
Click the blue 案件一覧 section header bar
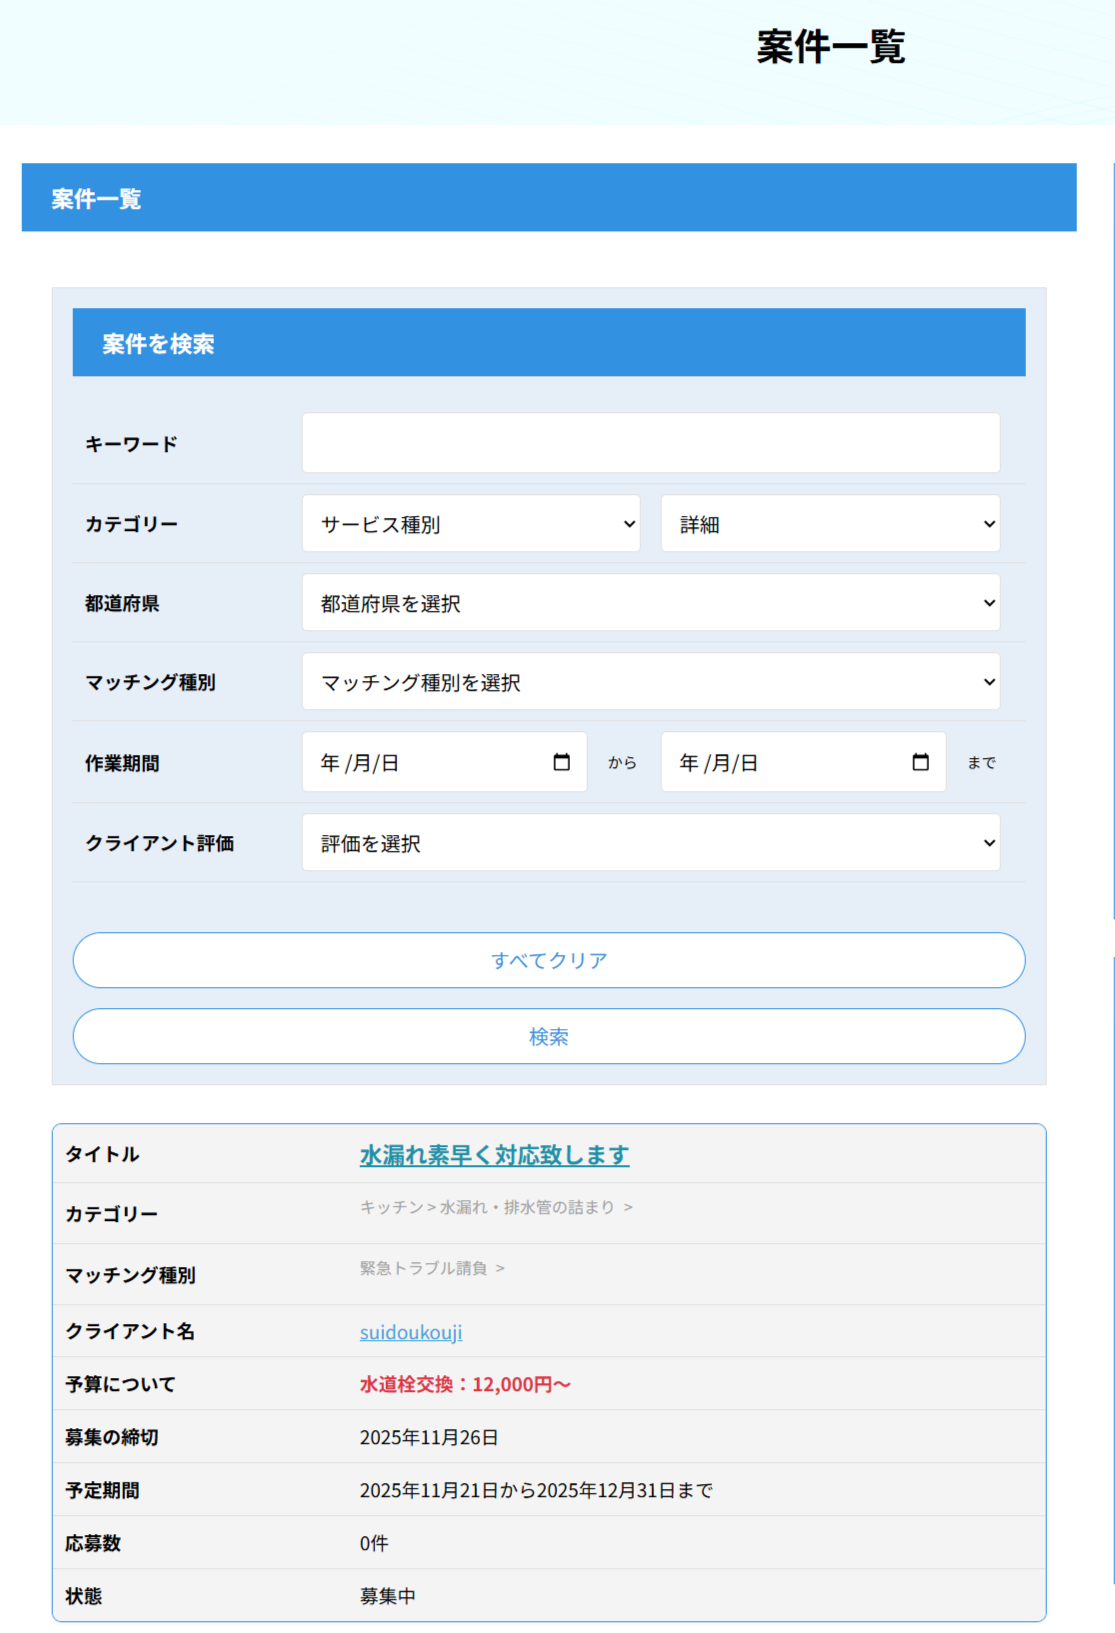[548, 198]
